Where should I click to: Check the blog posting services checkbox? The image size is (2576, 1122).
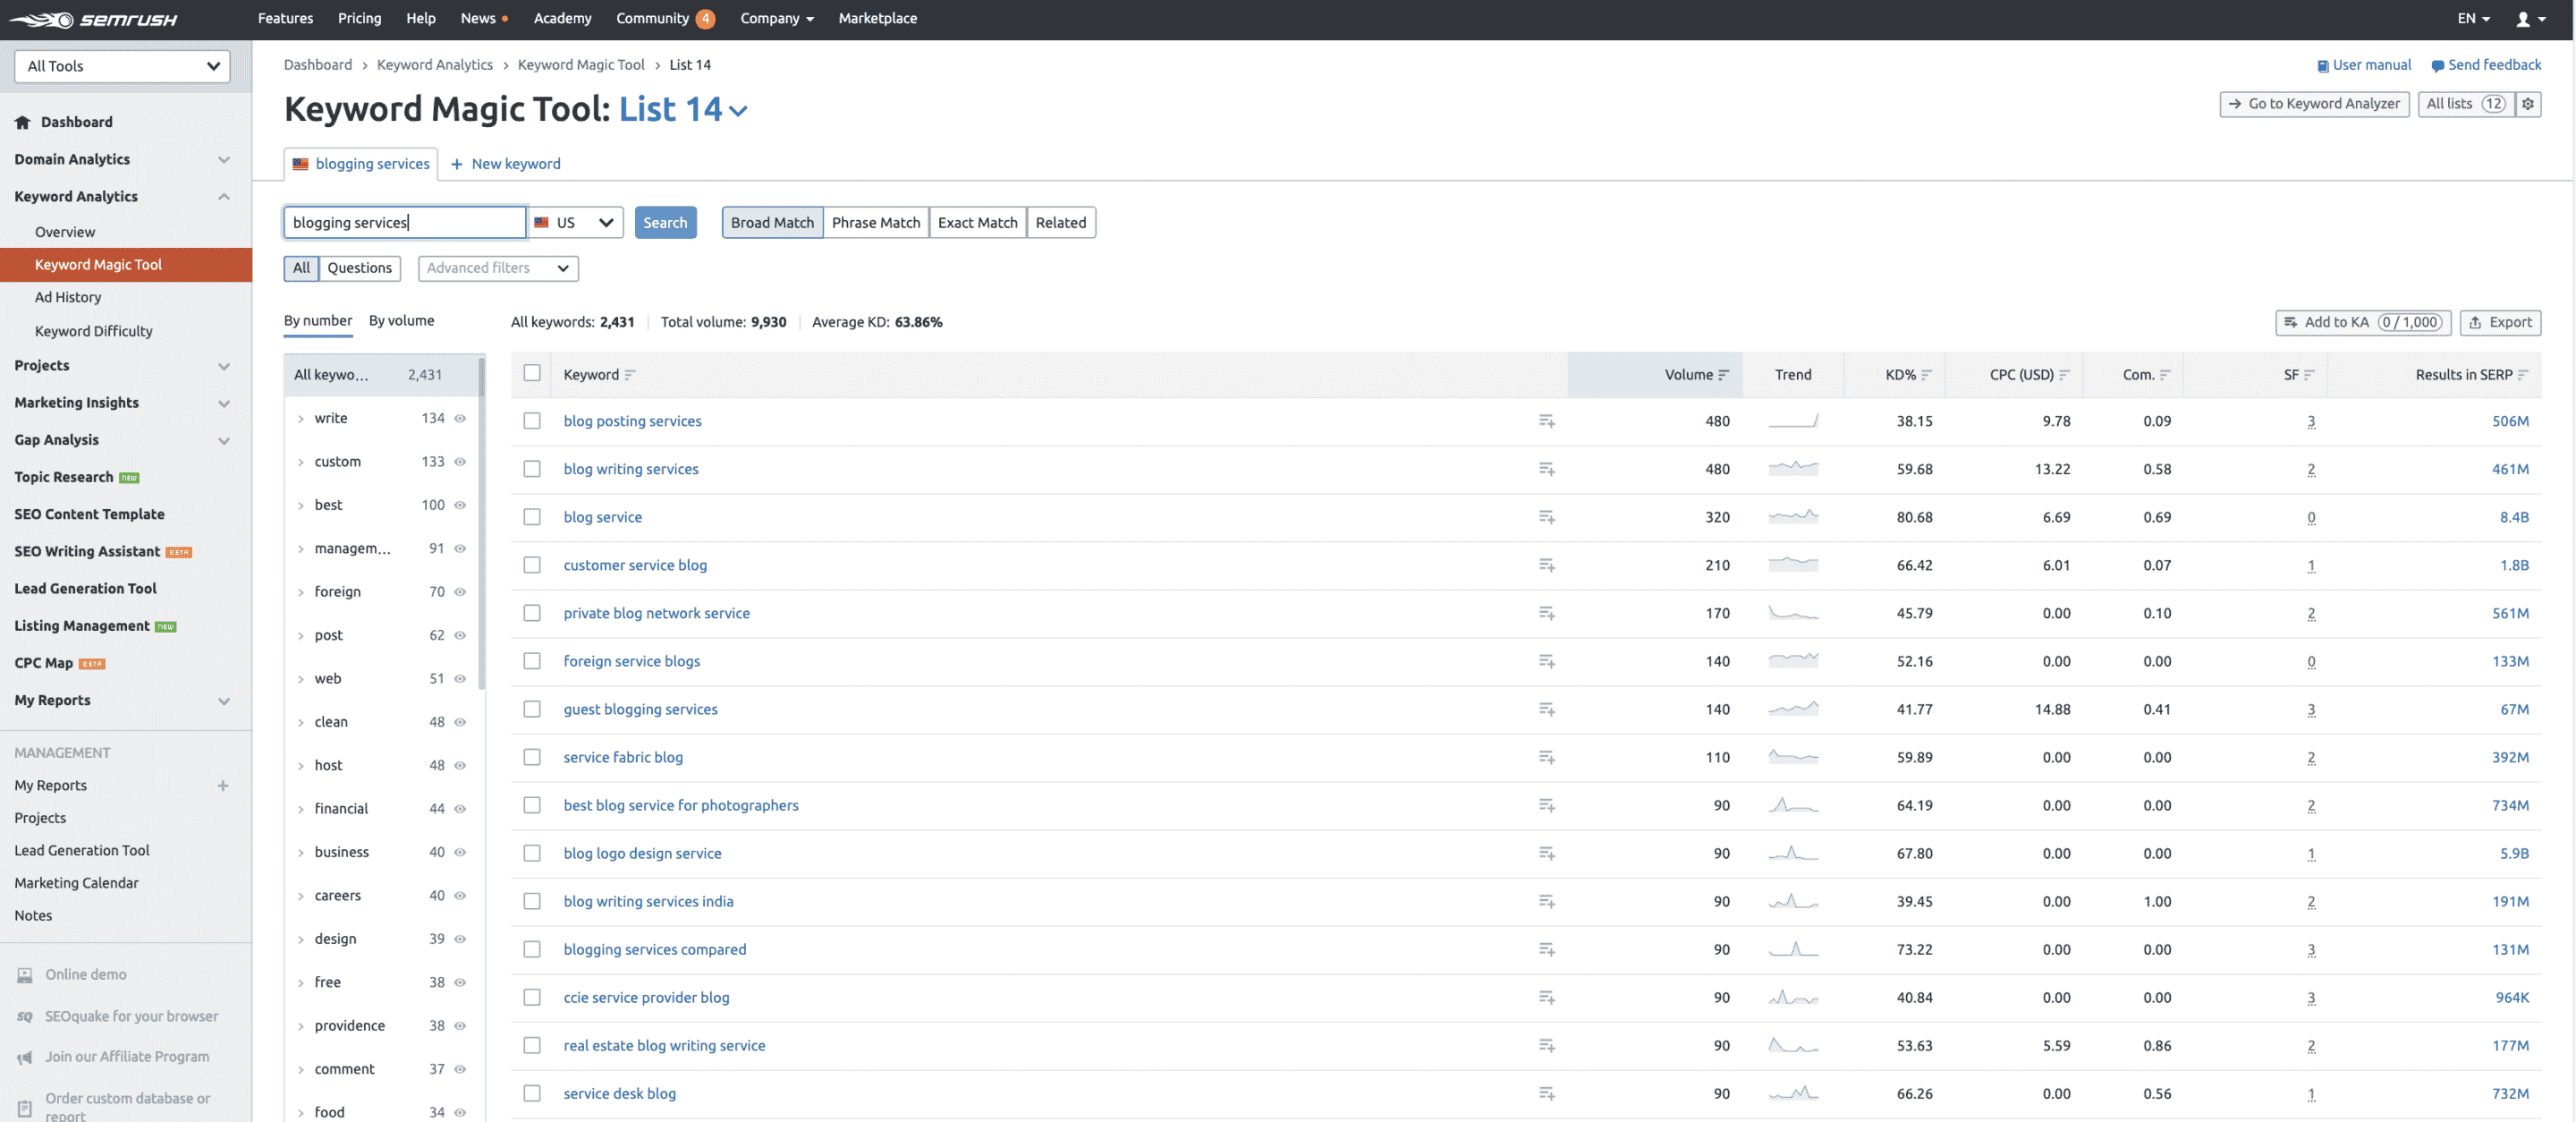532,421
